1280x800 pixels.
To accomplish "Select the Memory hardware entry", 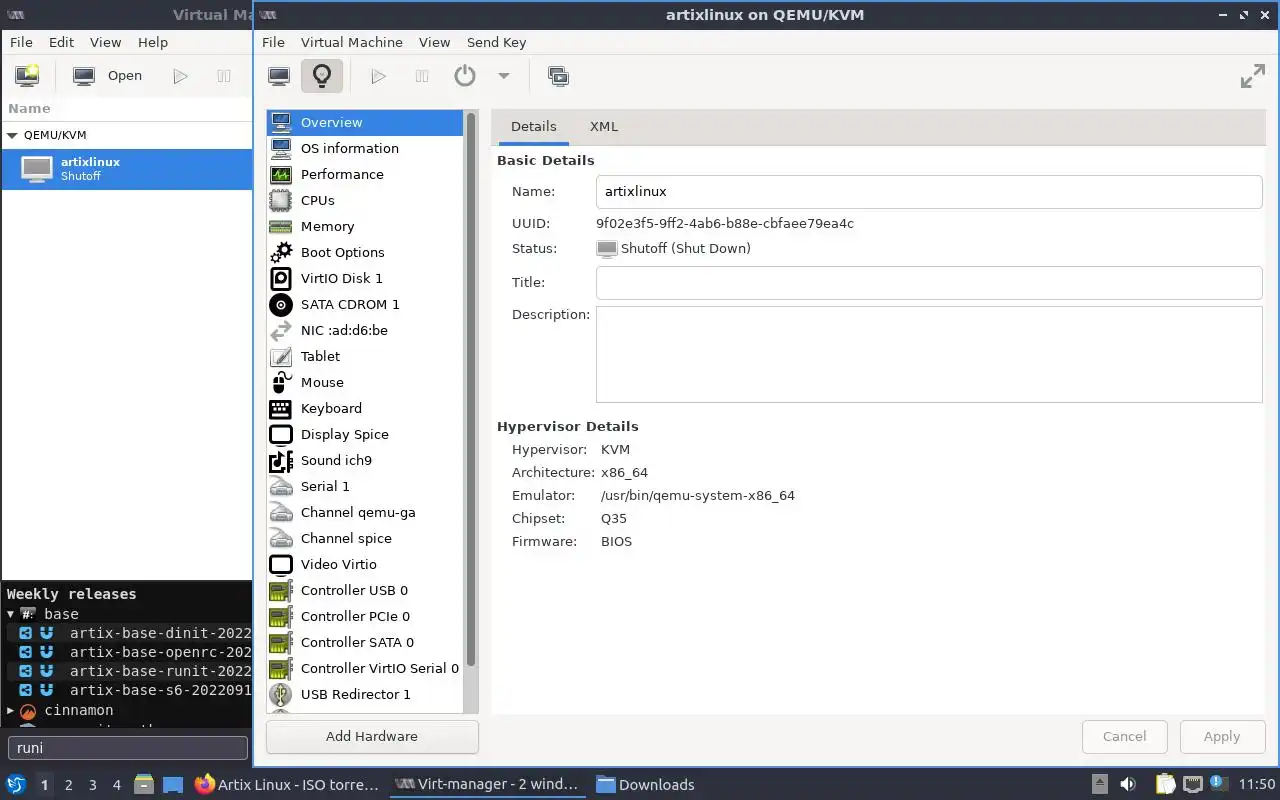I will [365, 226].
